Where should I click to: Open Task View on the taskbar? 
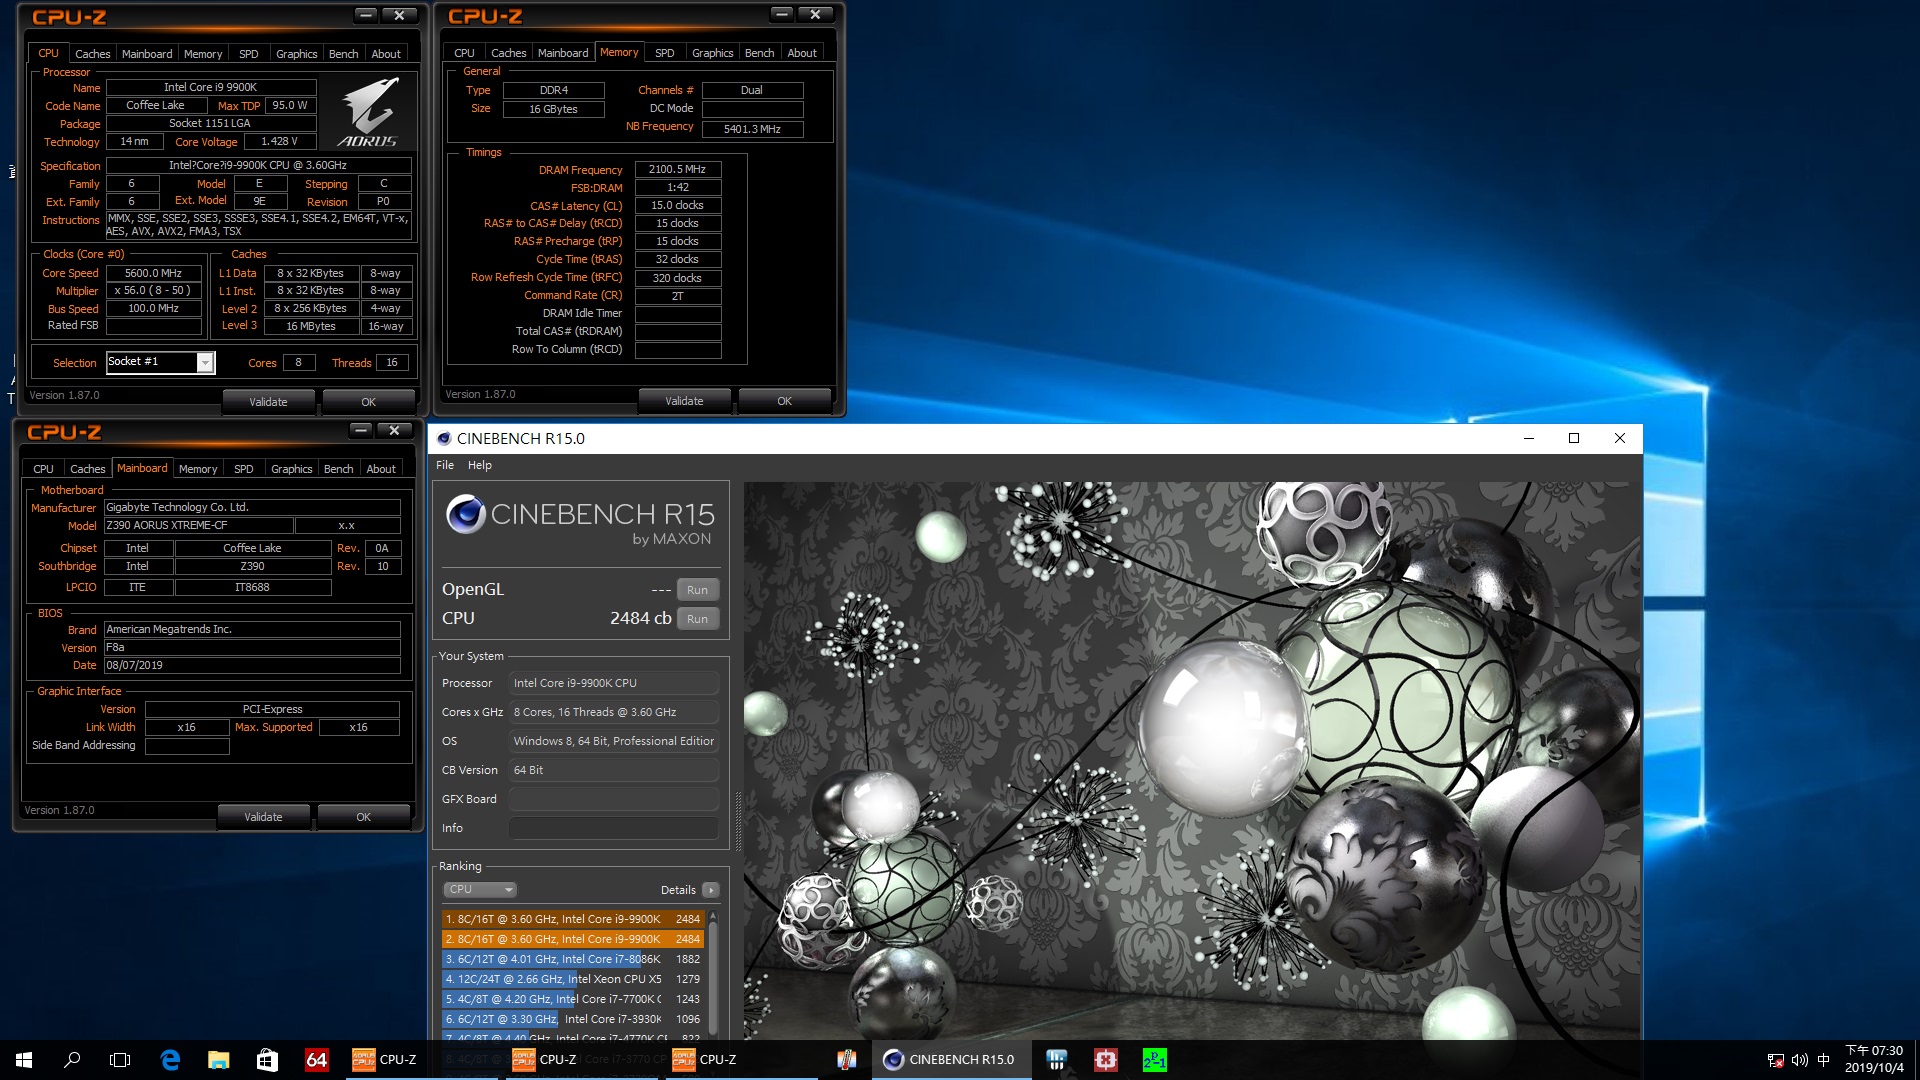120,1060
